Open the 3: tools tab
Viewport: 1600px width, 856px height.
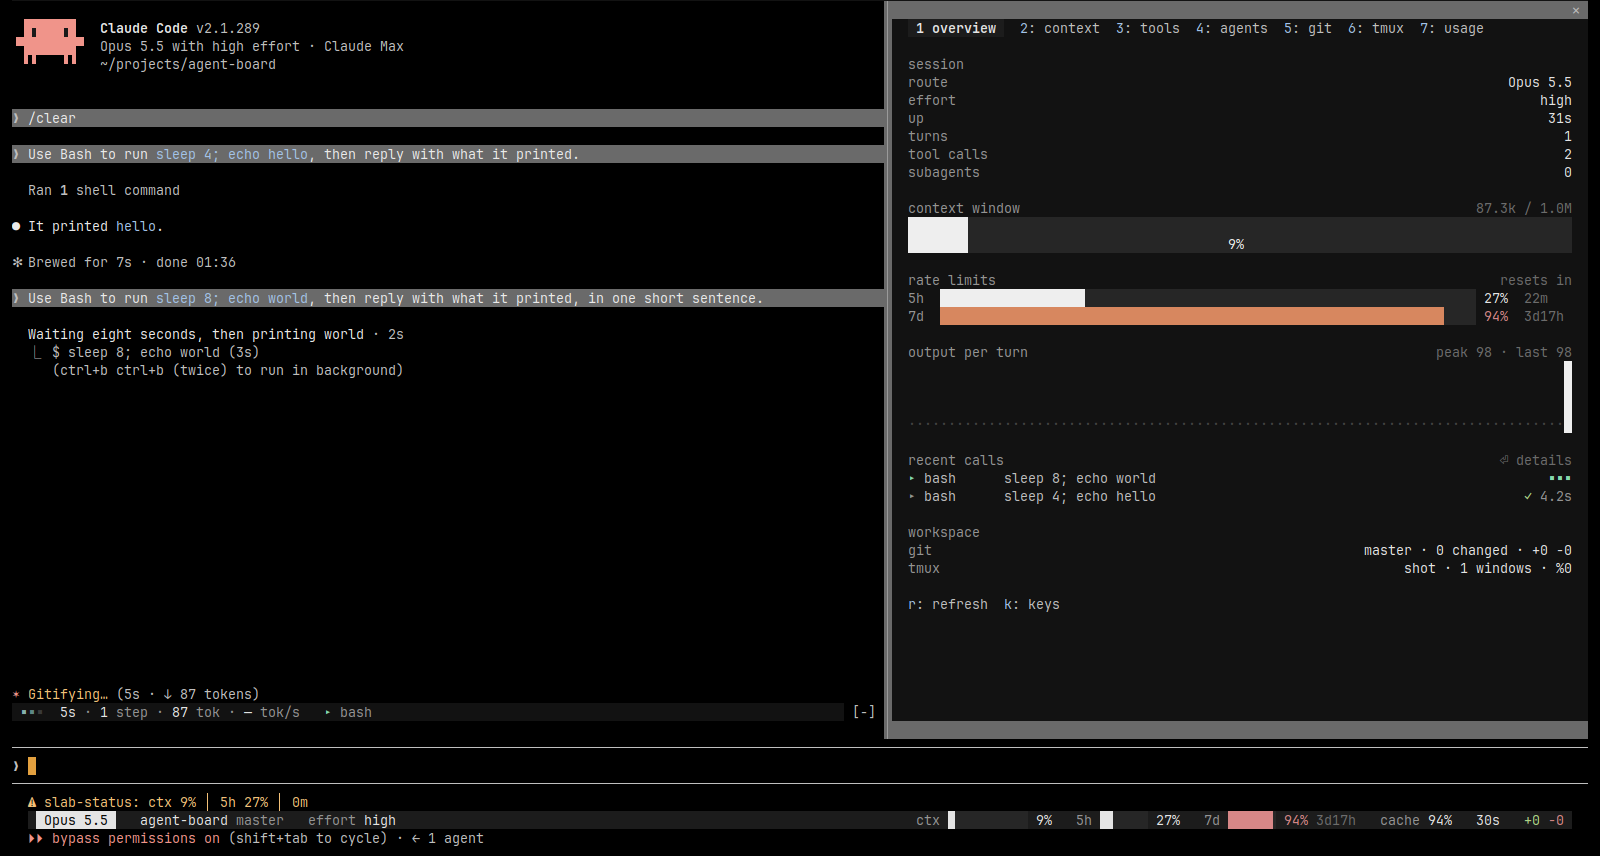coord(1148,28)
